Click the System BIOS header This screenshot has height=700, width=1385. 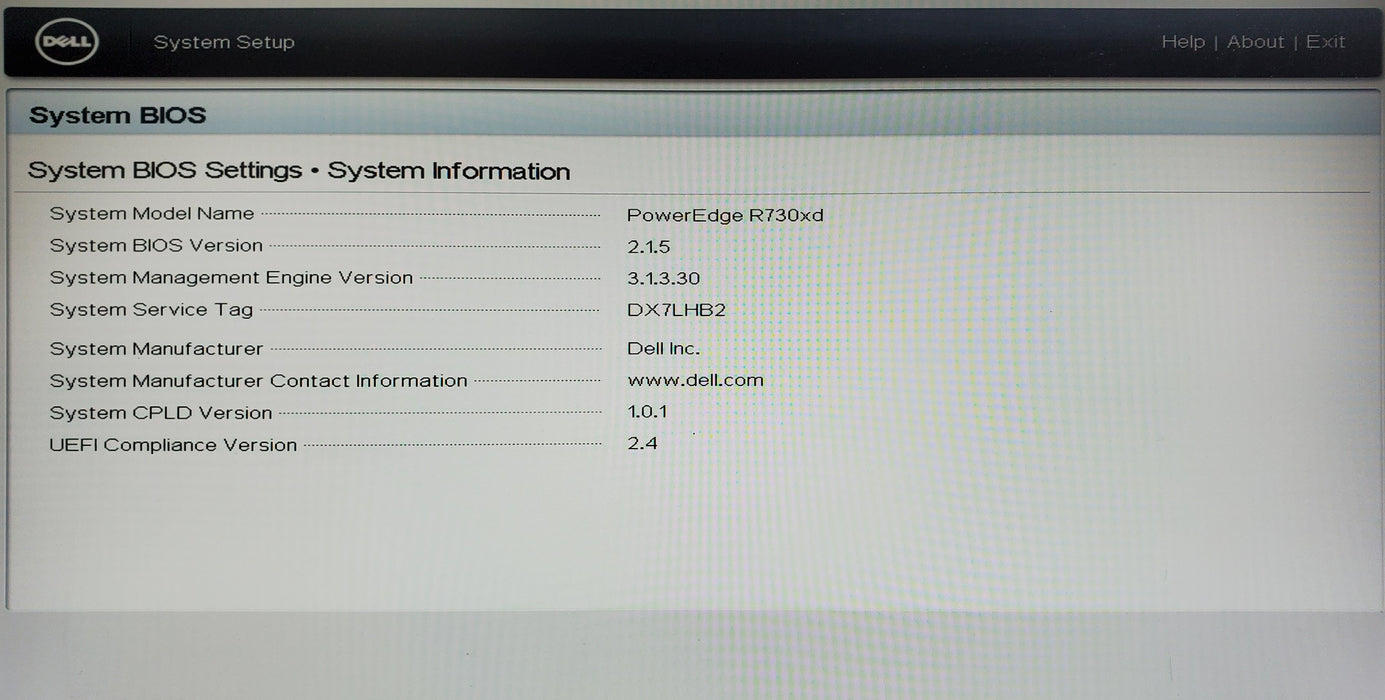tap(117, 115)
